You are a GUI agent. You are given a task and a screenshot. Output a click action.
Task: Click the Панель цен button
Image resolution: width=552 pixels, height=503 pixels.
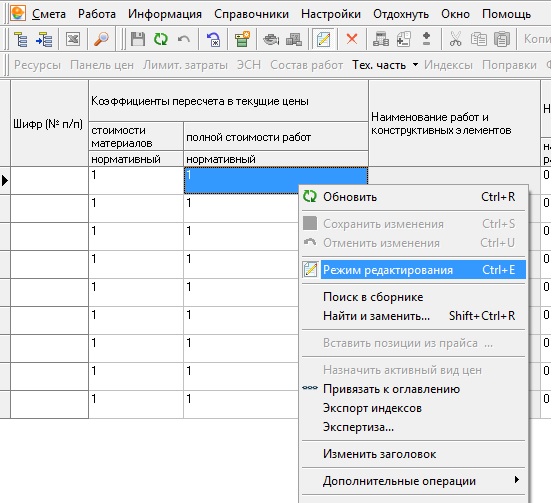point(102,65)
